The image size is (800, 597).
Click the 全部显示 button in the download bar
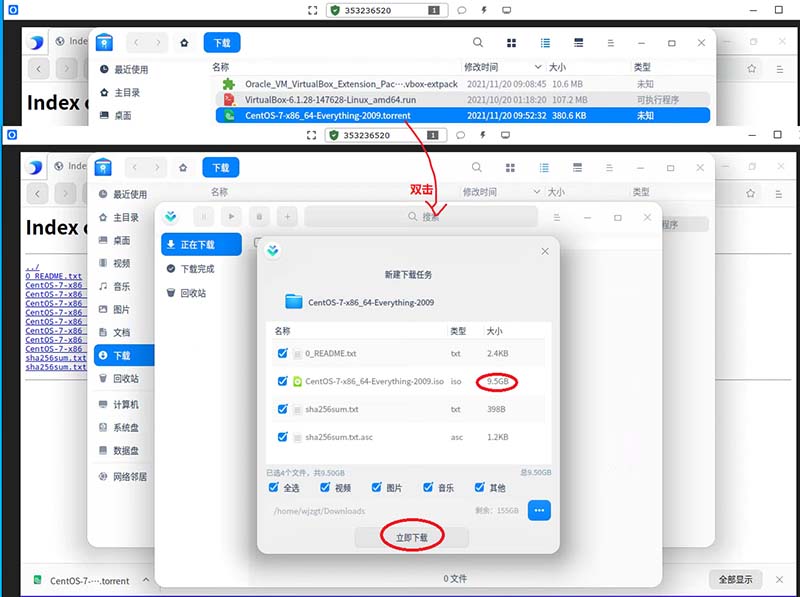pyautogui.click(x=735, y=580)
